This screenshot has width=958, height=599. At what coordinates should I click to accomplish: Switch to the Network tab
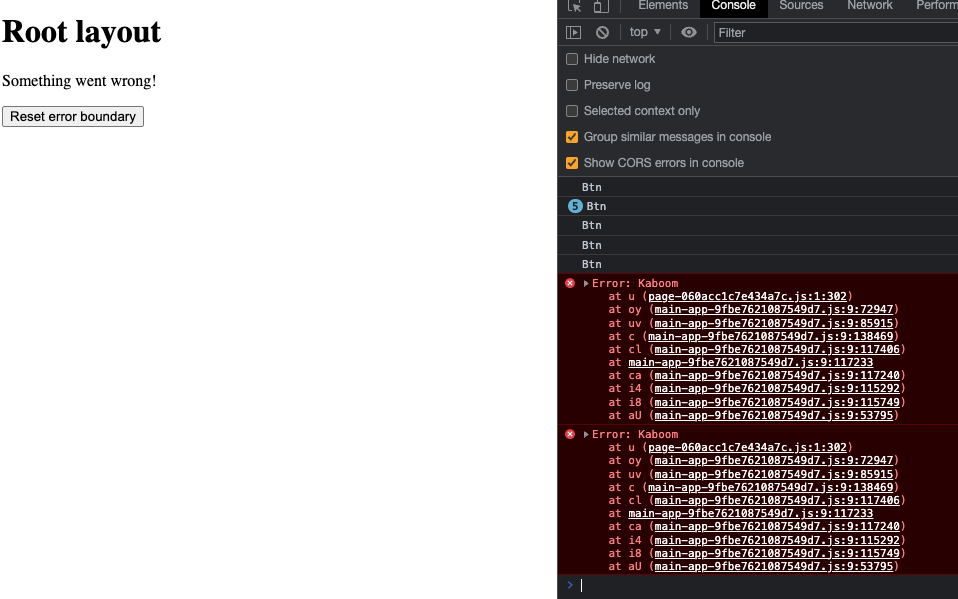pos(869,6)
